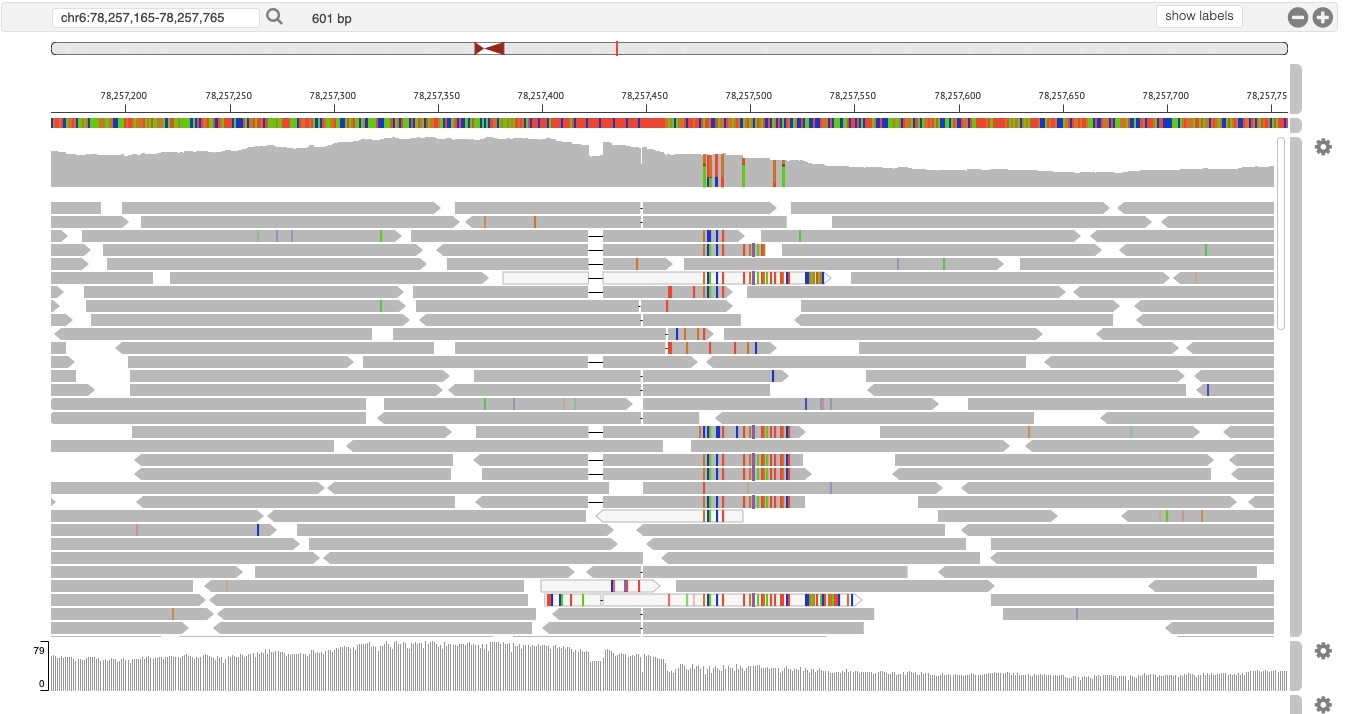Zoom in with the plus icon
The height and width of the screenshot is (714, 1351).
[x=1322, y=17]
